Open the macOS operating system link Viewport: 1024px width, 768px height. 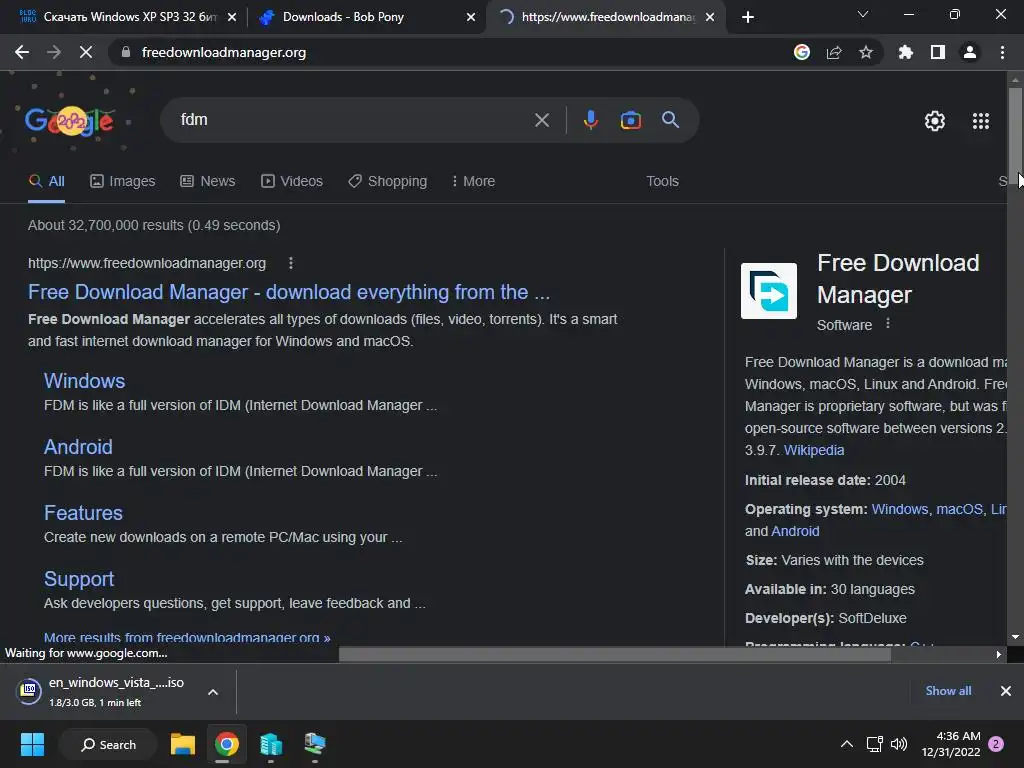959,509
